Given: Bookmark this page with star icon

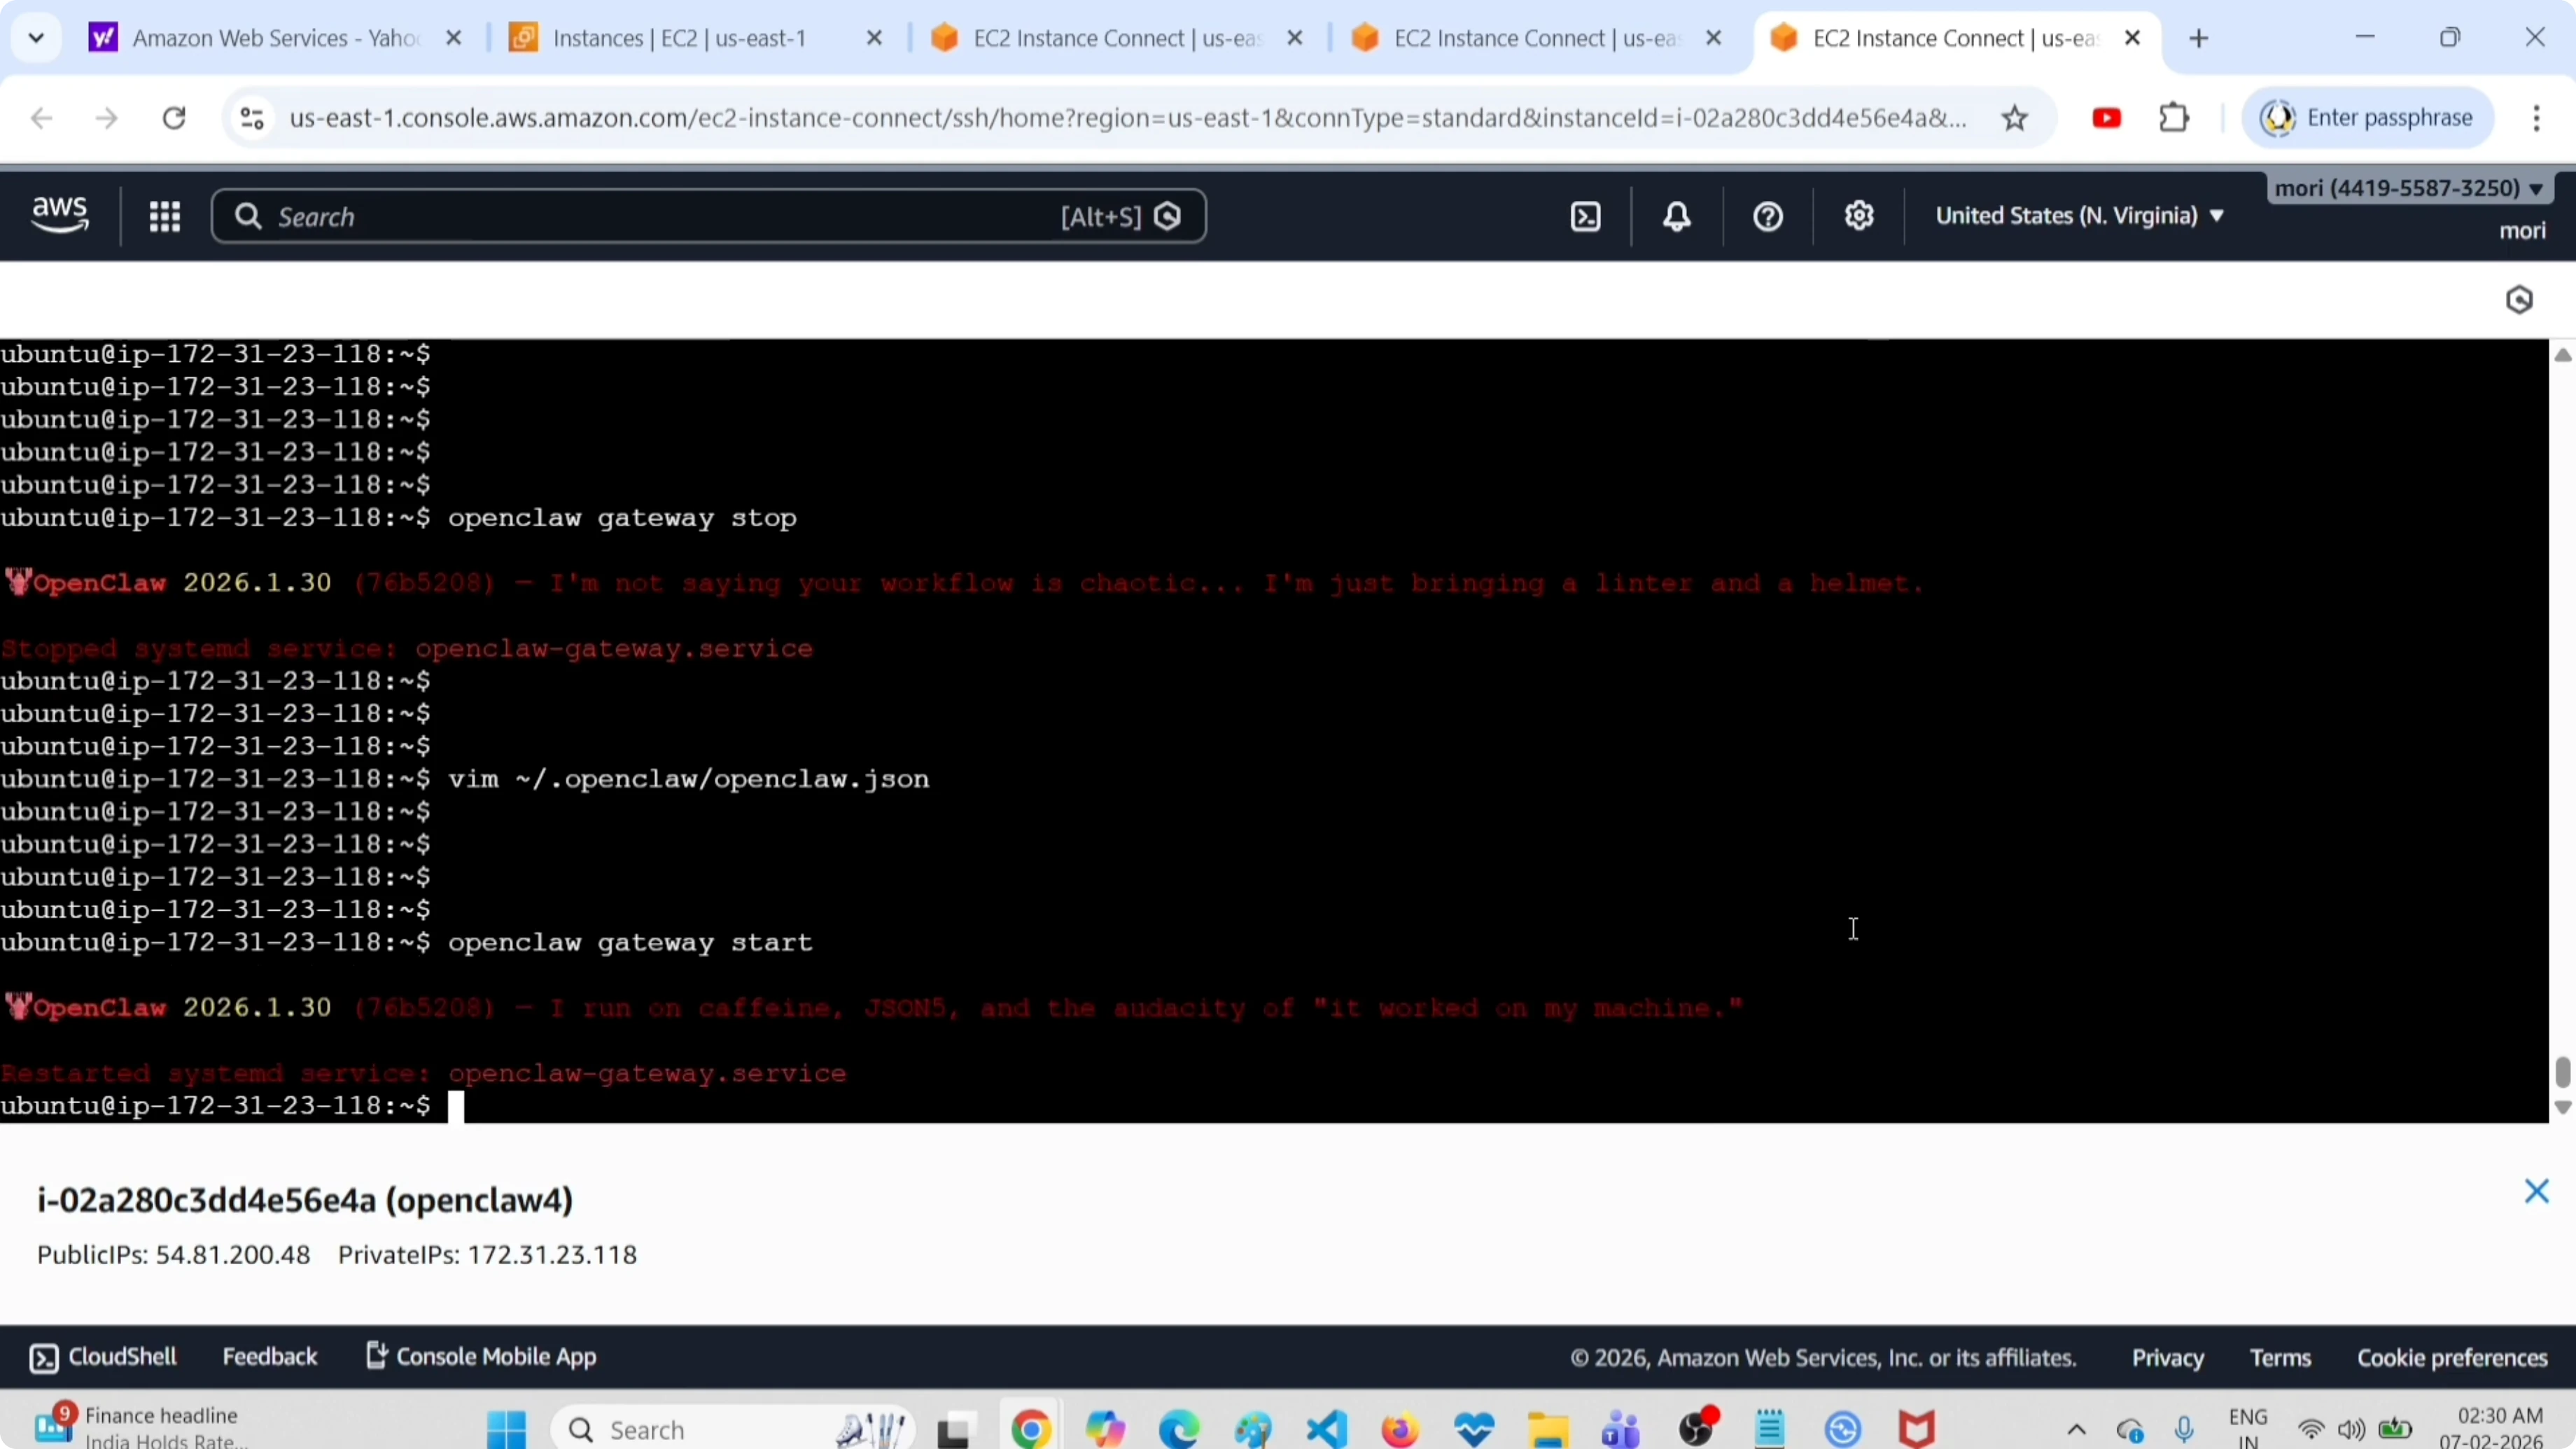Looking at the screenshot, I should click(x=2014, y=118).
